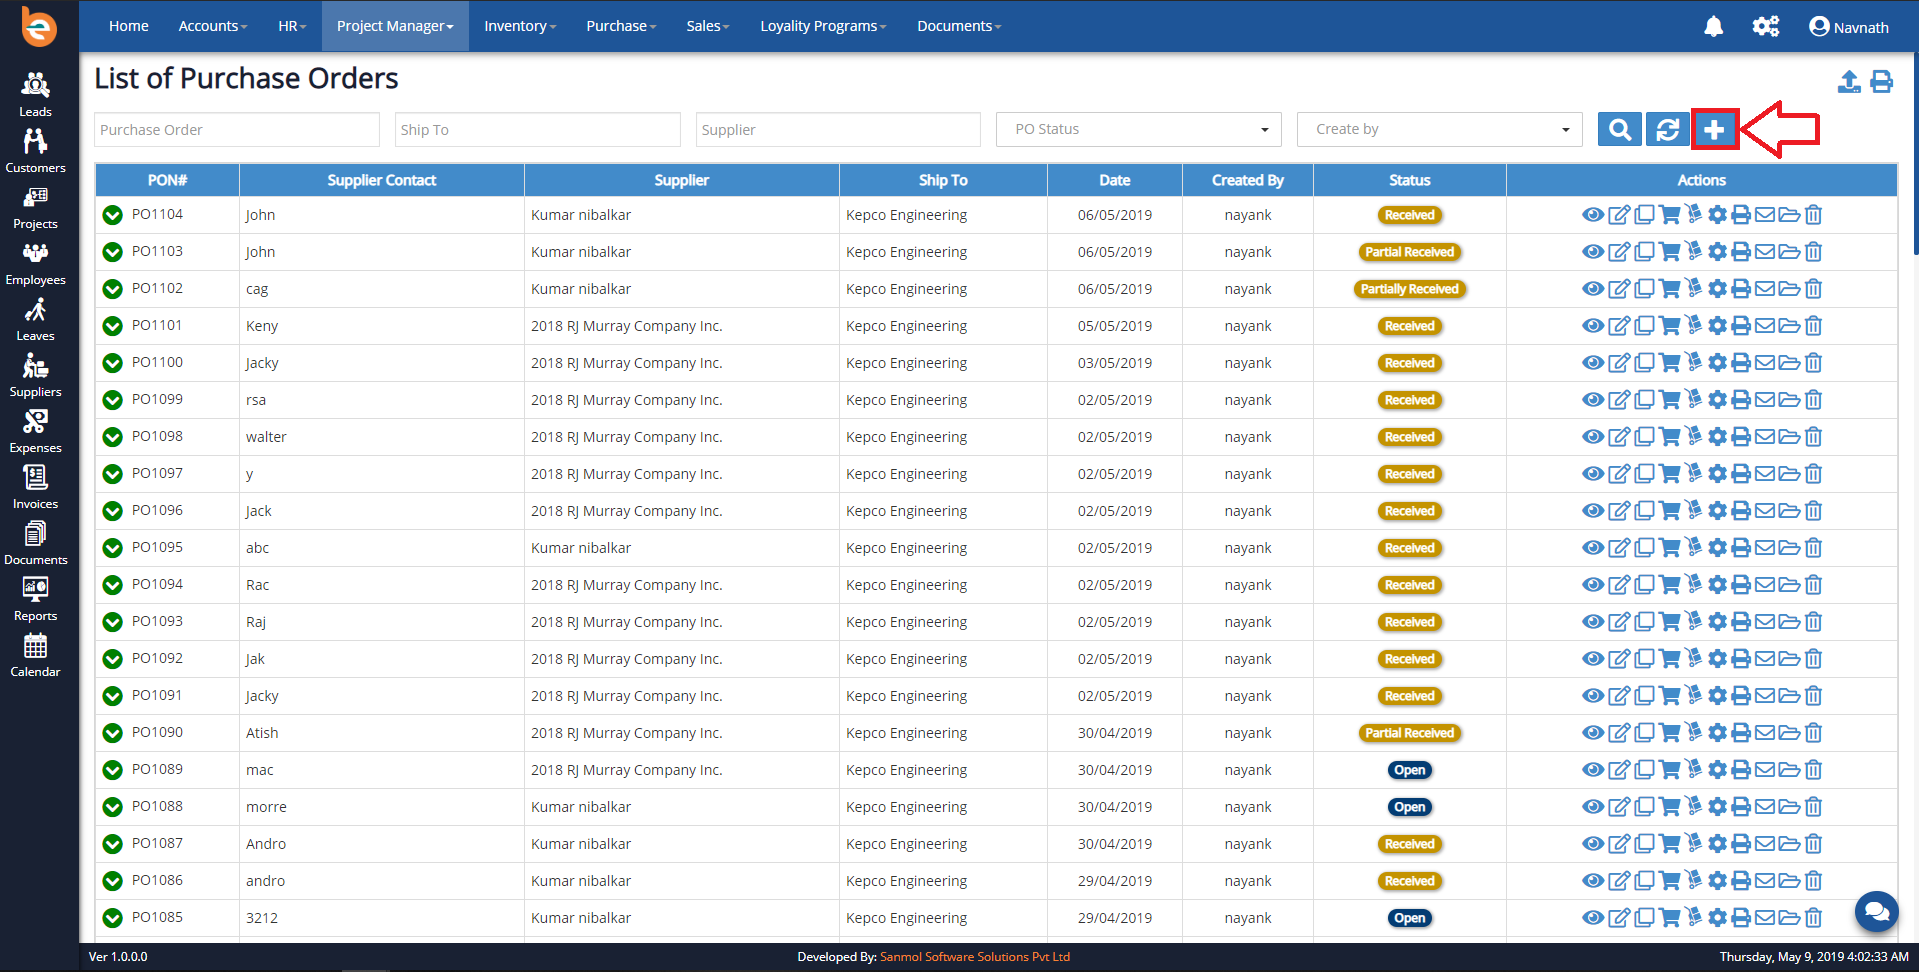
Task: View PO1104 with the eye icon
Action: point(1593,215)
